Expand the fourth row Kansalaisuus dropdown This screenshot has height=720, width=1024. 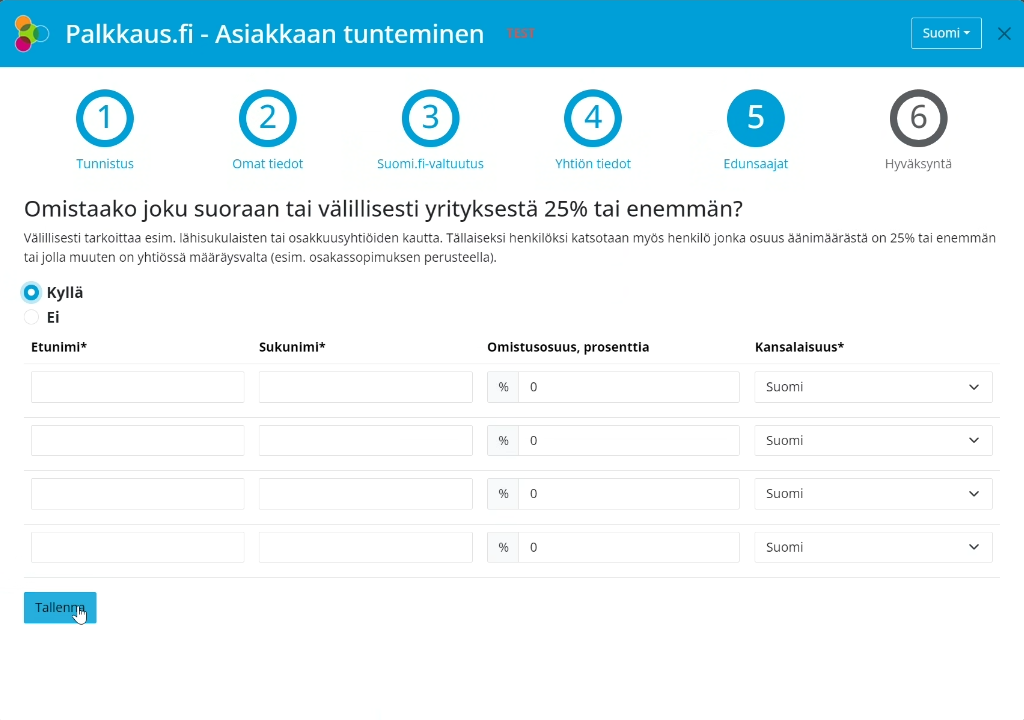[873, 547]
